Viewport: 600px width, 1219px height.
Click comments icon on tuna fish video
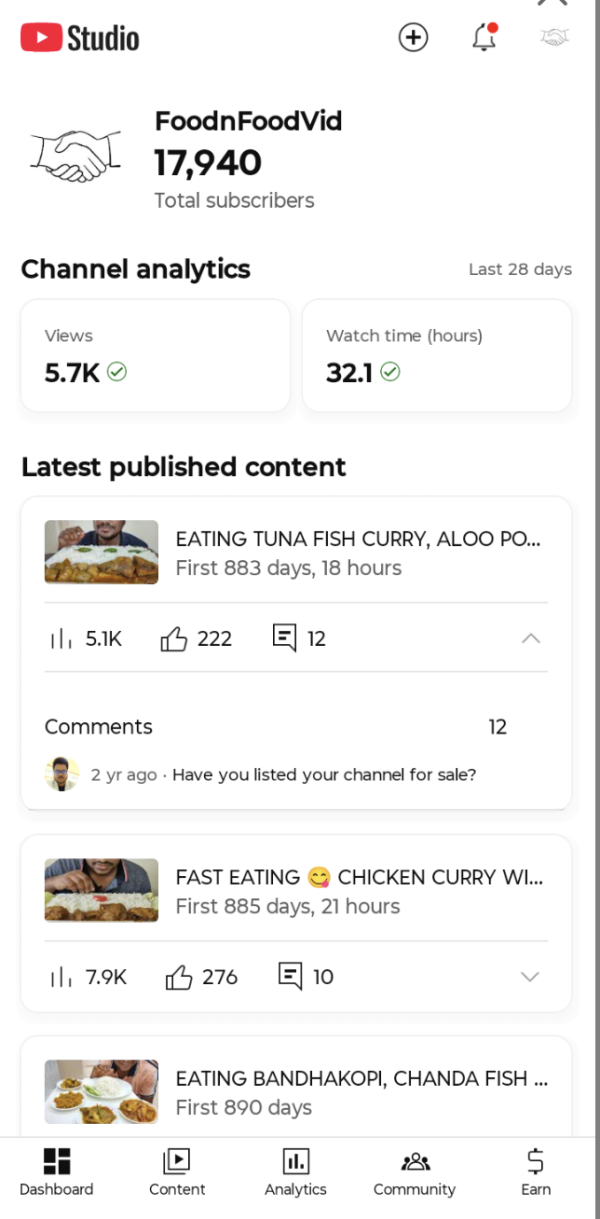coord(285,638)
